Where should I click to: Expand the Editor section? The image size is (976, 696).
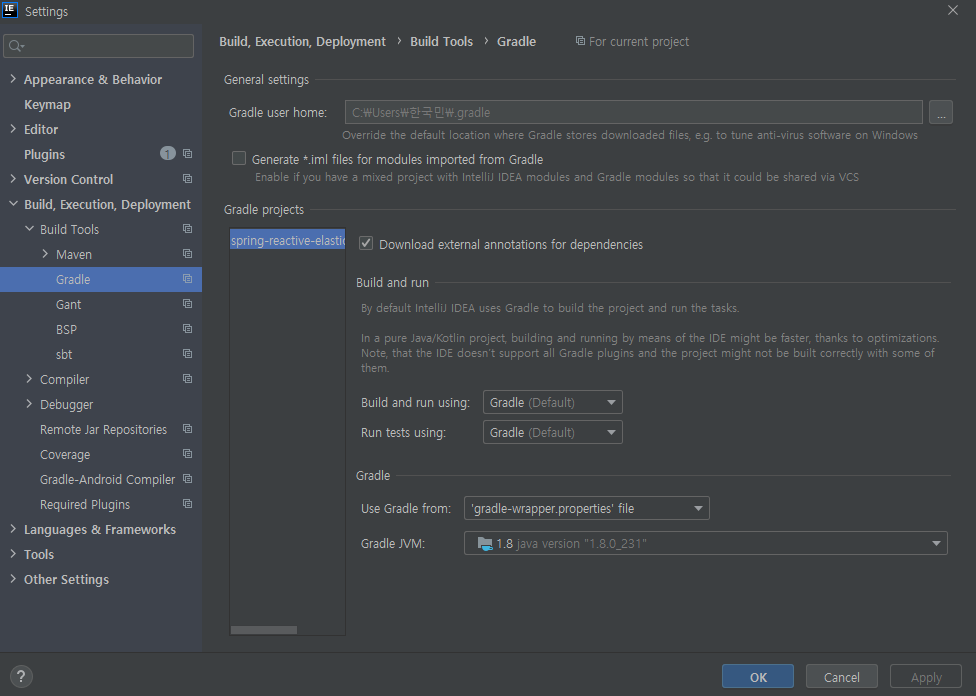[13, 129]
